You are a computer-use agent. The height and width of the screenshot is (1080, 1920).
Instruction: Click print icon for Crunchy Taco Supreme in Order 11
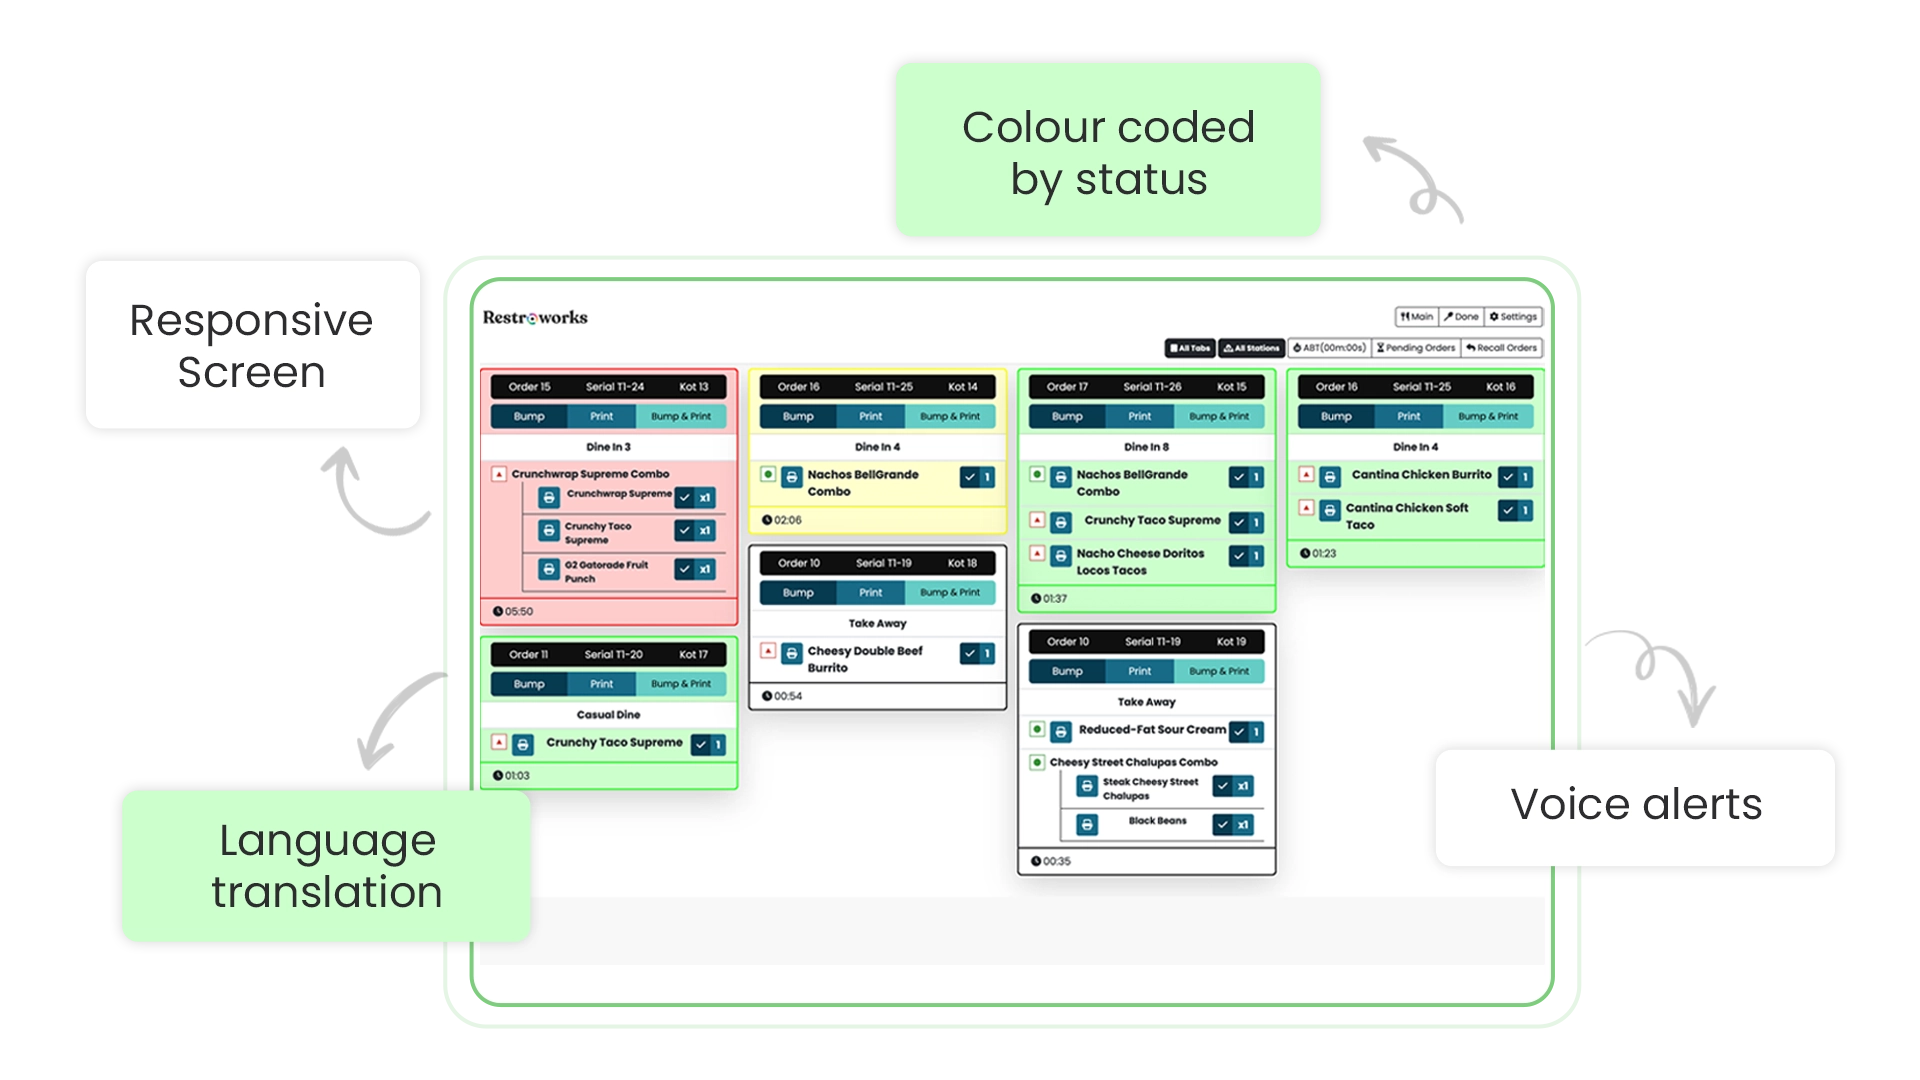(x=522, y=745)
